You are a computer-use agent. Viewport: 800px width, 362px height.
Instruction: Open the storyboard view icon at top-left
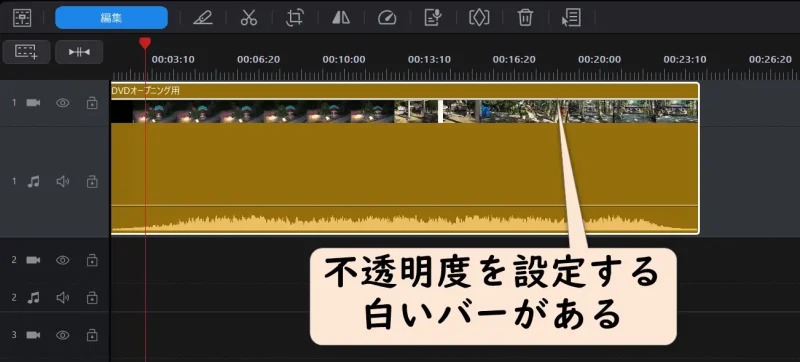(22, 18)
